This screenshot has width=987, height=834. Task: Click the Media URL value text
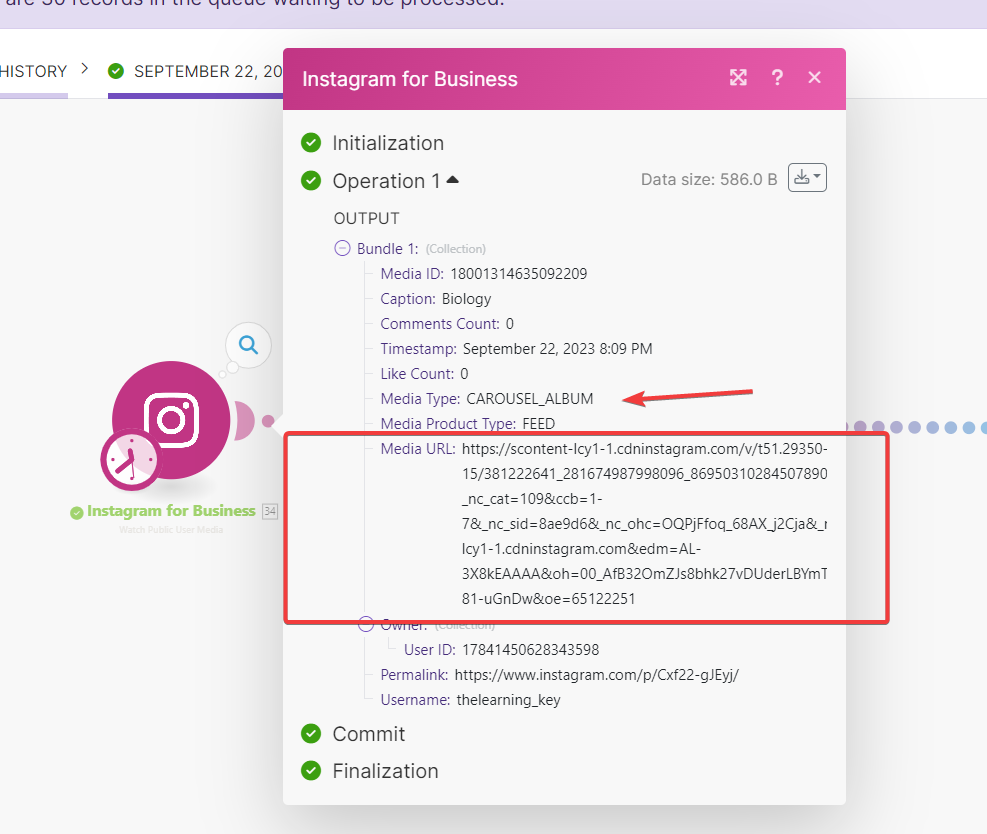[644, 524]
